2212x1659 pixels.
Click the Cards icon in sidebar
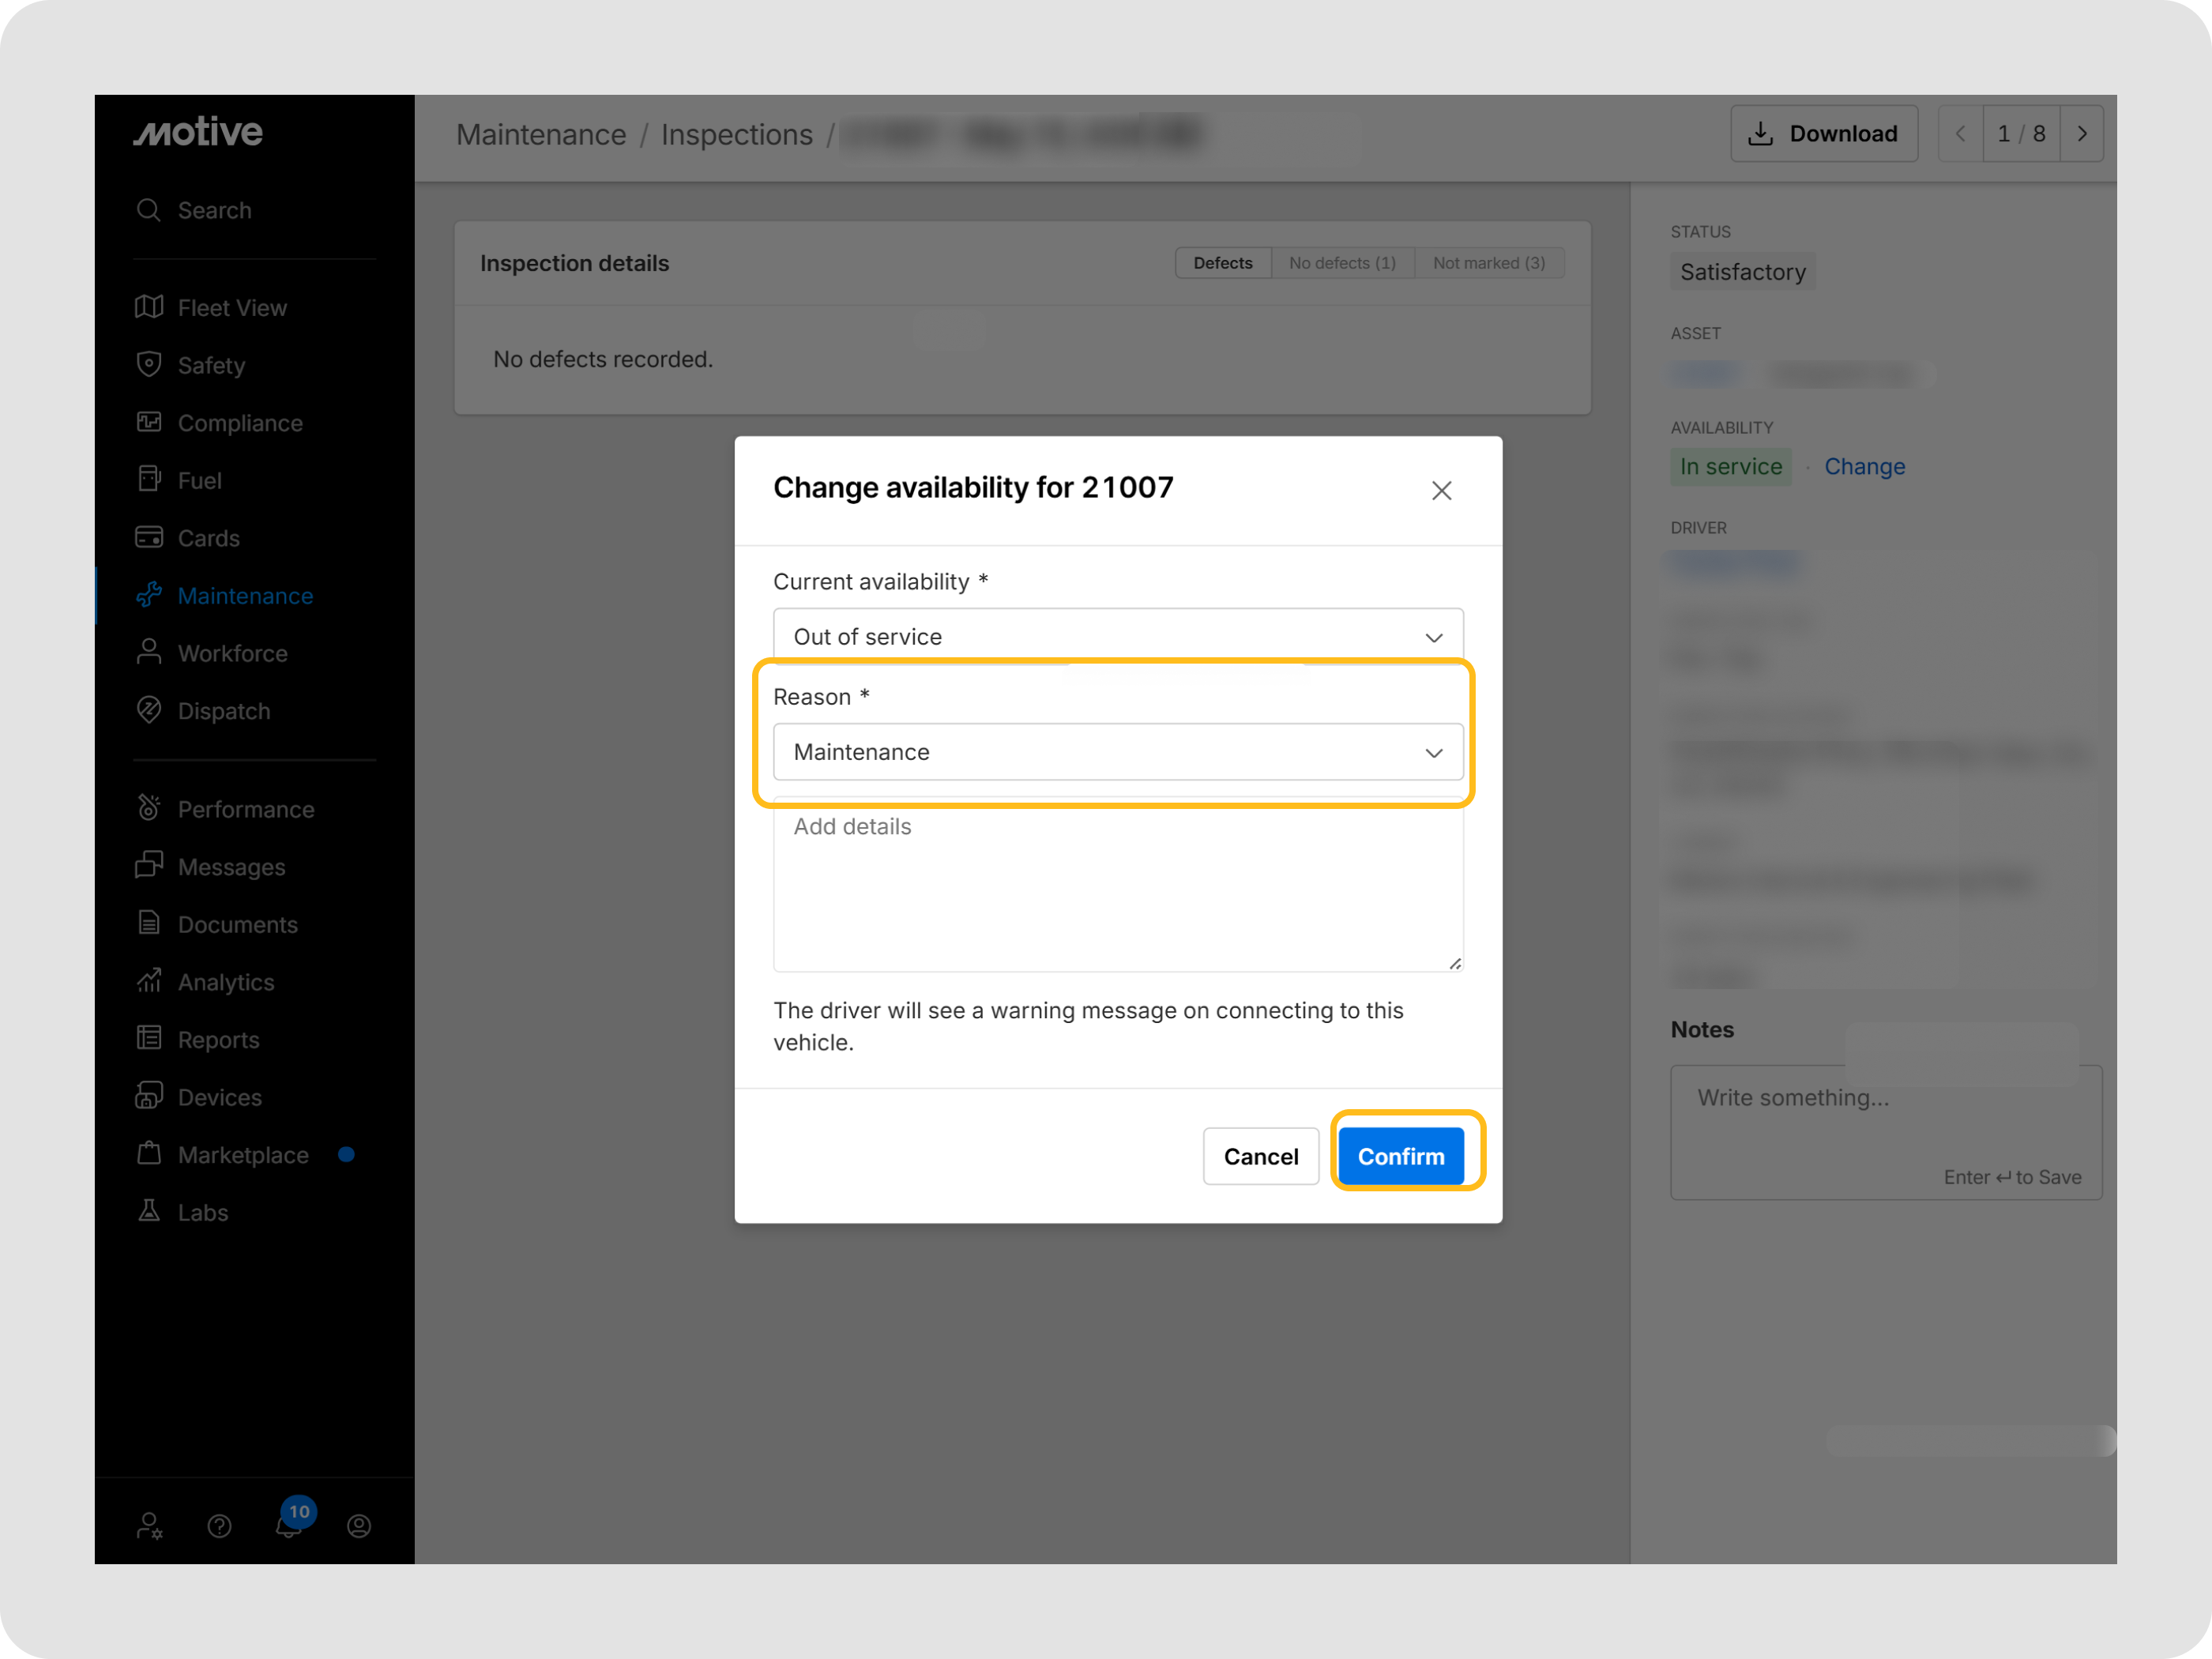(x=149, y=537)
